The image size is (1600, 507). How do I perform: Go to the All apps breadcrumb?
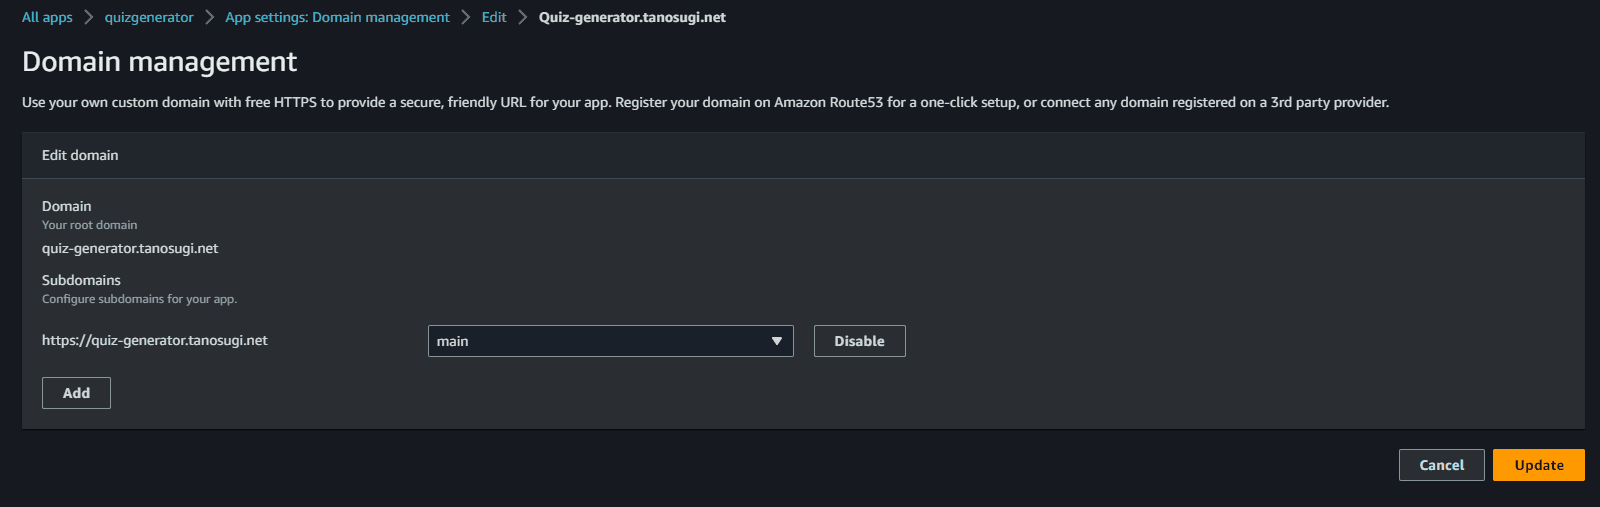(x=47, y=17)
